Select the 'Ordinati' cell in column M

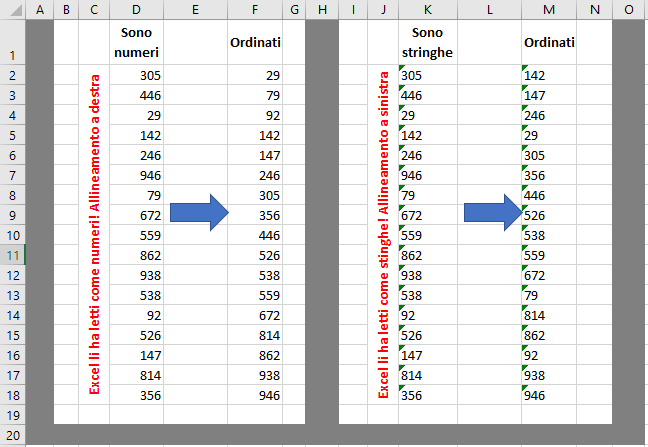pyautogui.click(x=549, y=43)
